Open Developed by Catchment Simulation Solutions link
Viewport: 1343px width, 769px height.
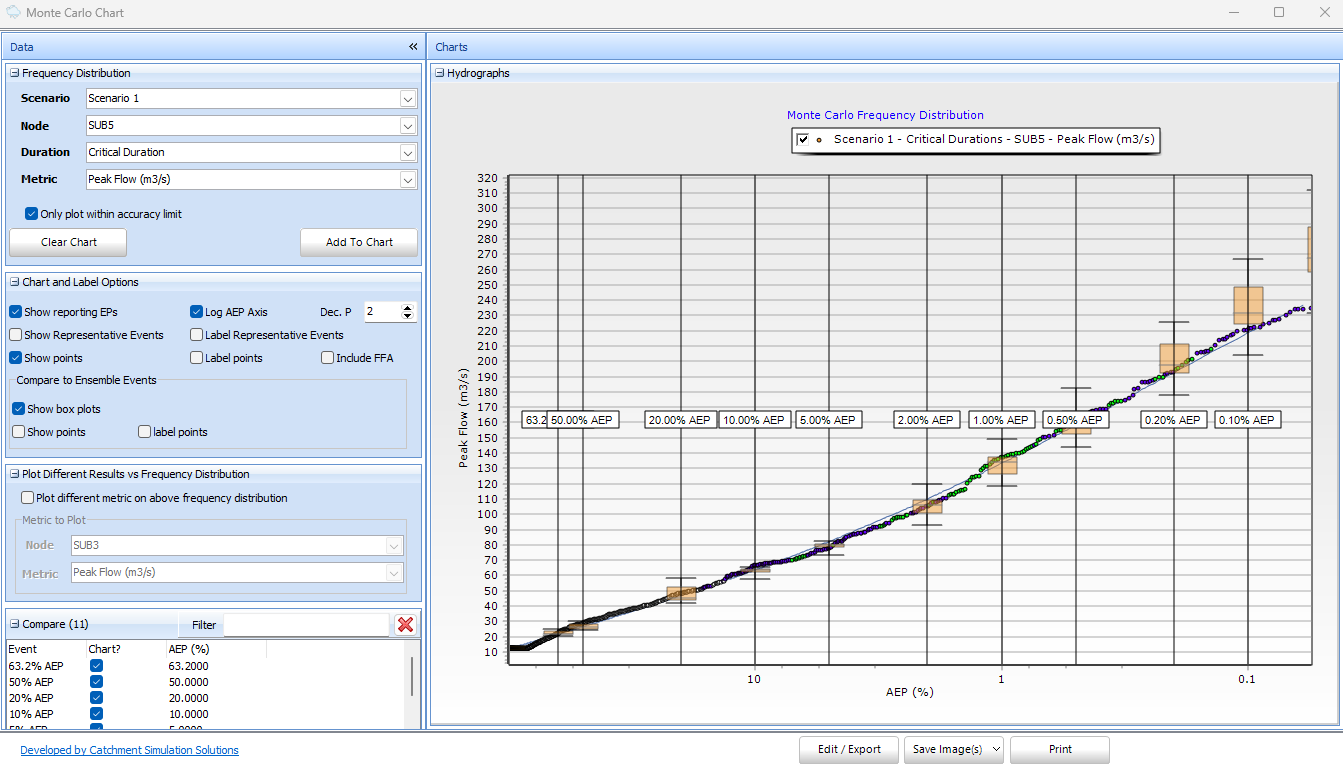[129, 750]
